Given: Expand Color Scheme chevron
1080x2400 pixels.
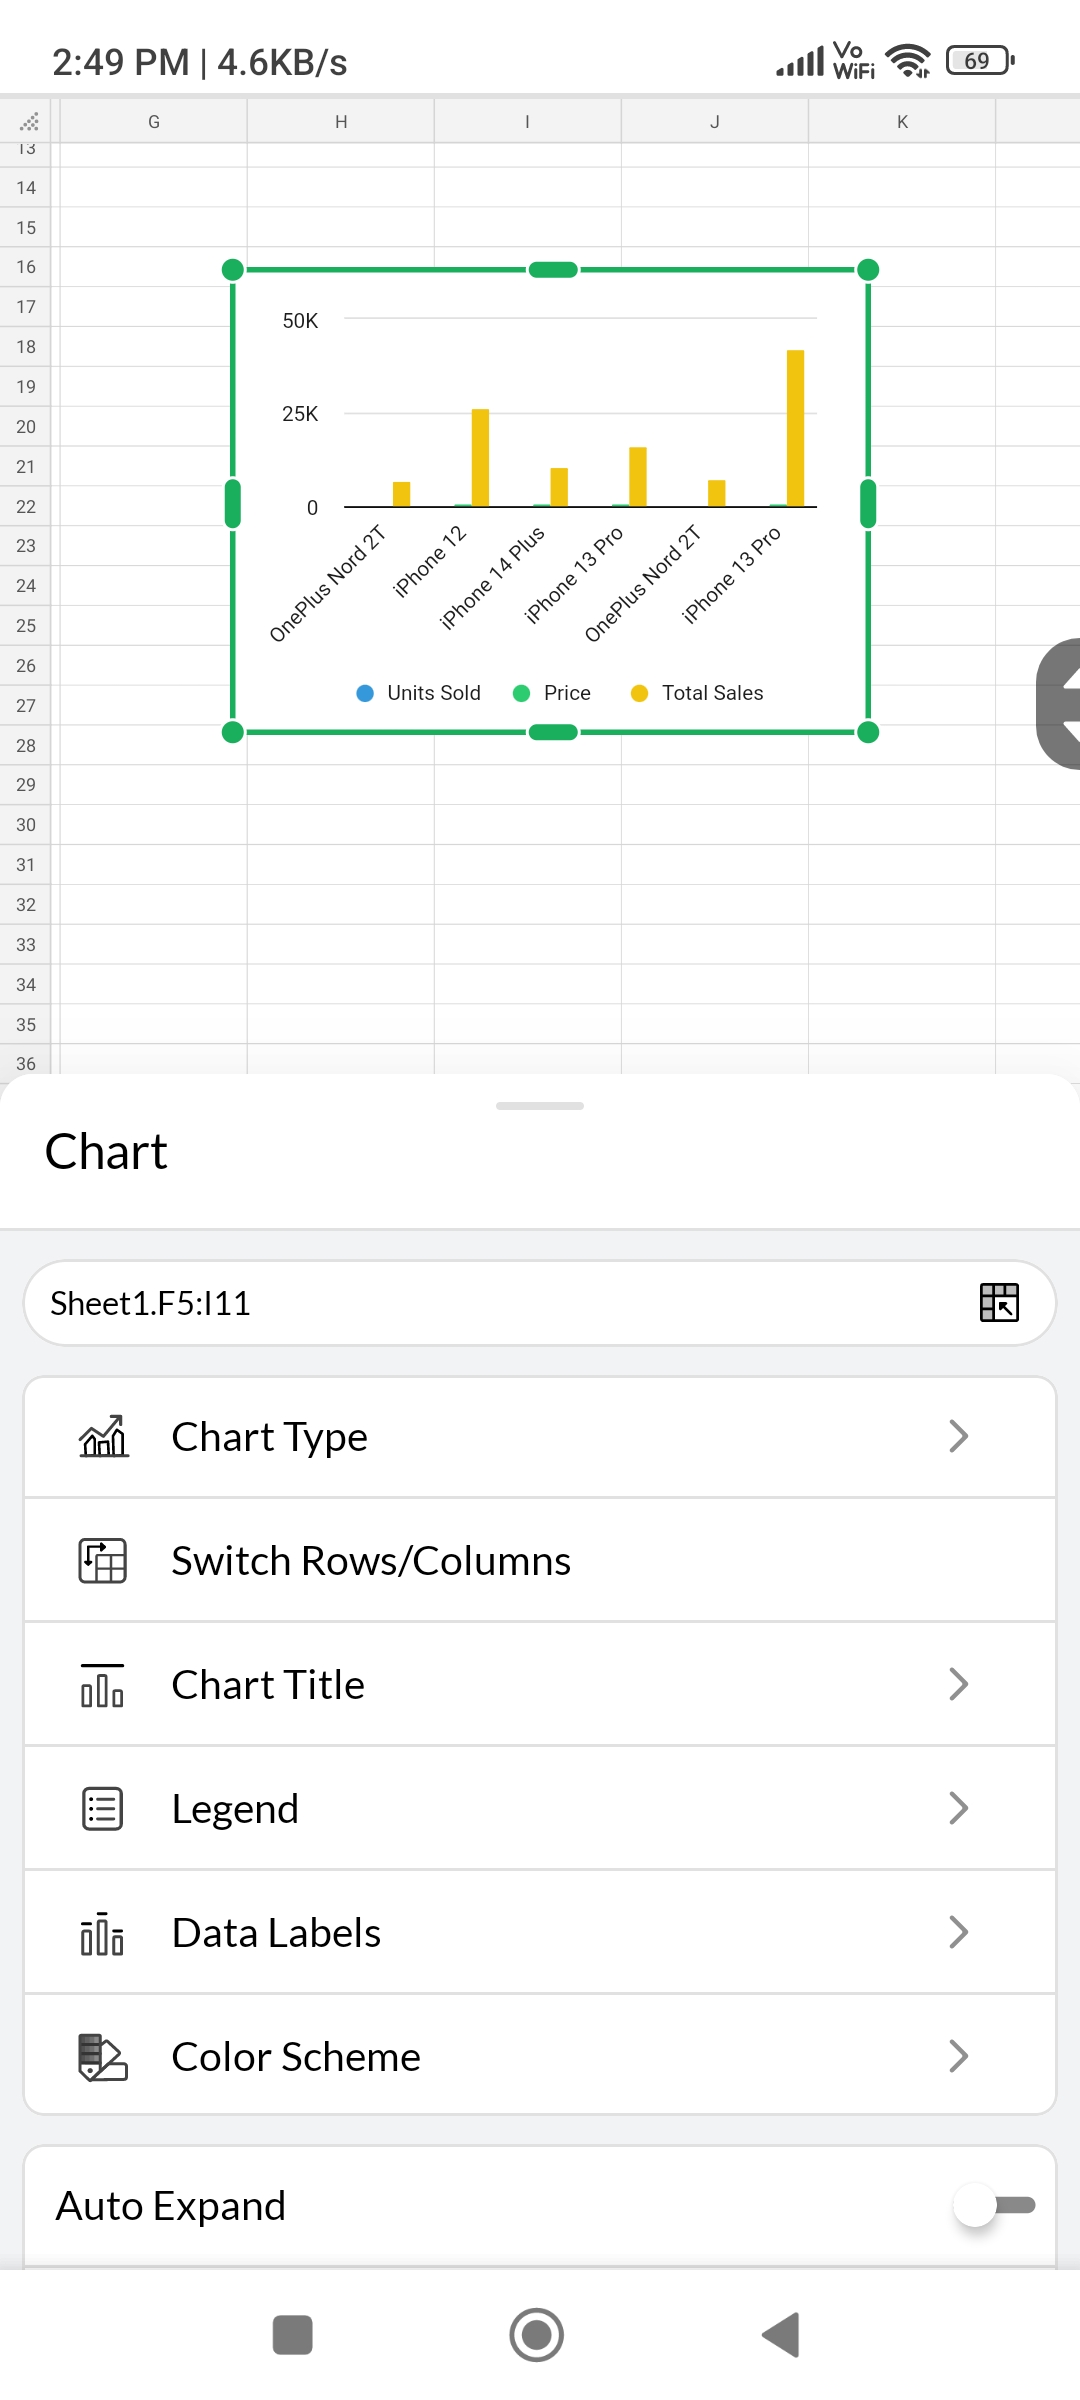Looking at the screenshot, I should pyautogui.click(x=958, y=2056).
